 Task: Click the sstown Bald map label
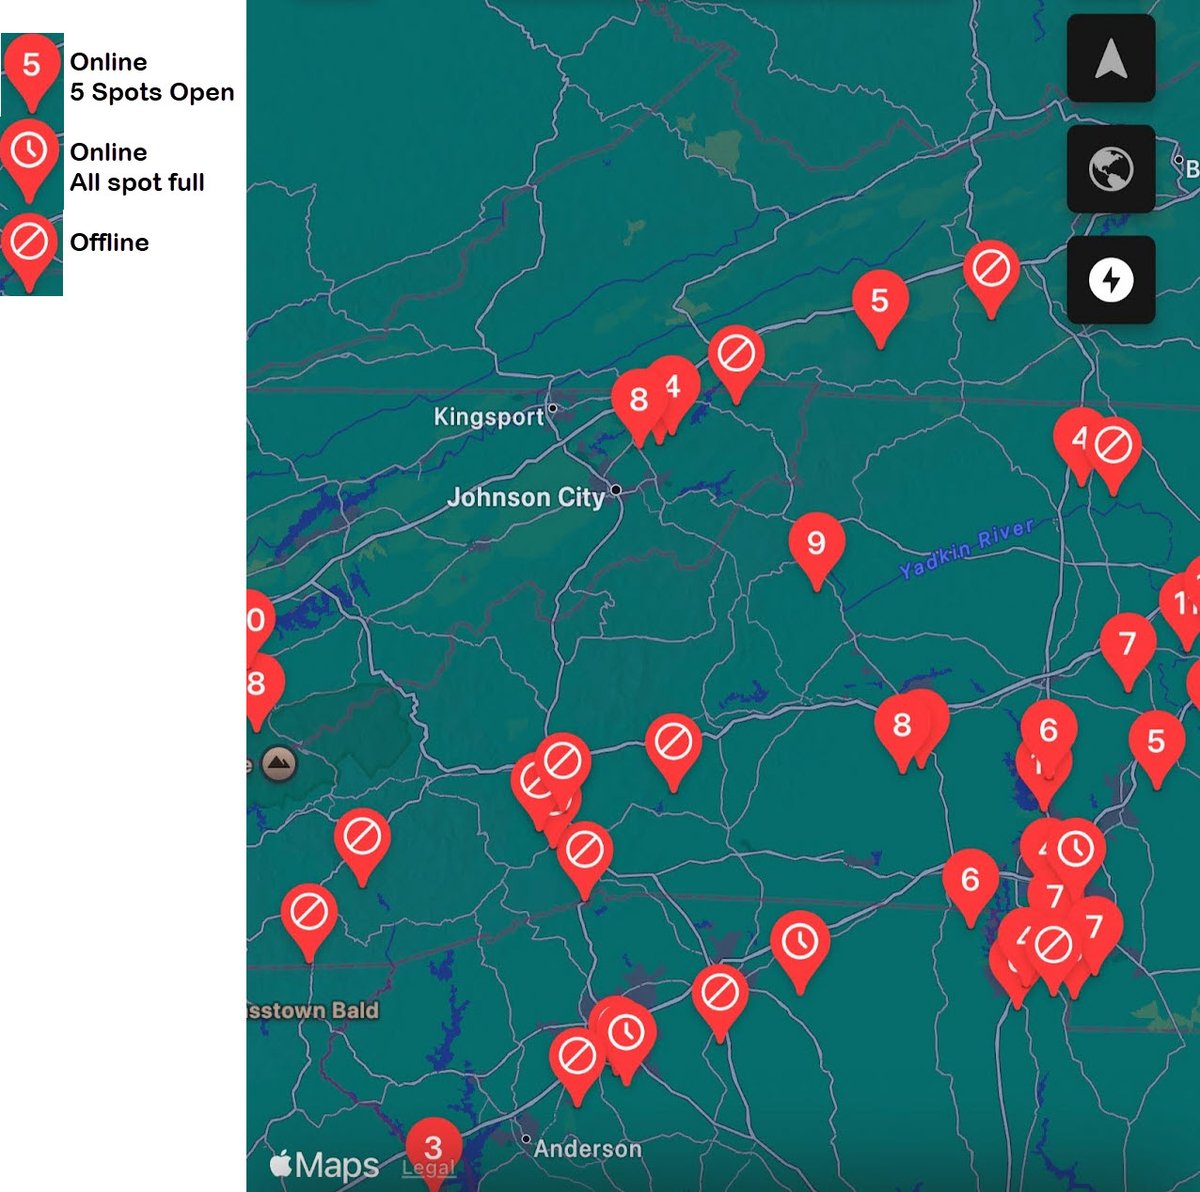pos(313,1010)
